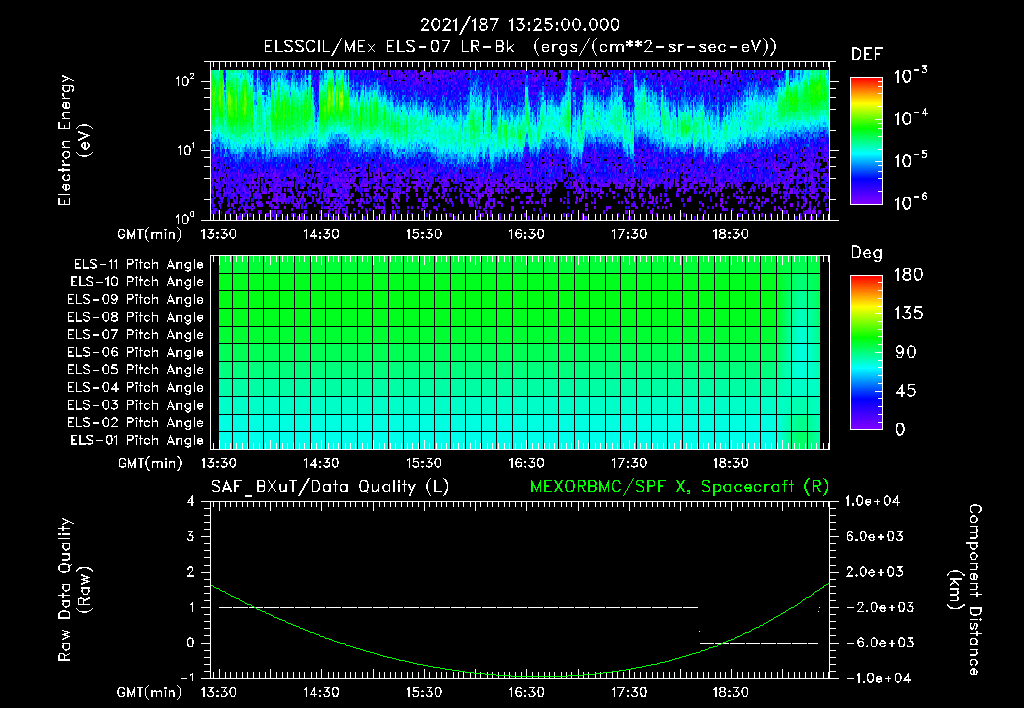Click the Raw Data Quality (Raw) axis label
Screen dimensions: 1024x708
(74, 590)
